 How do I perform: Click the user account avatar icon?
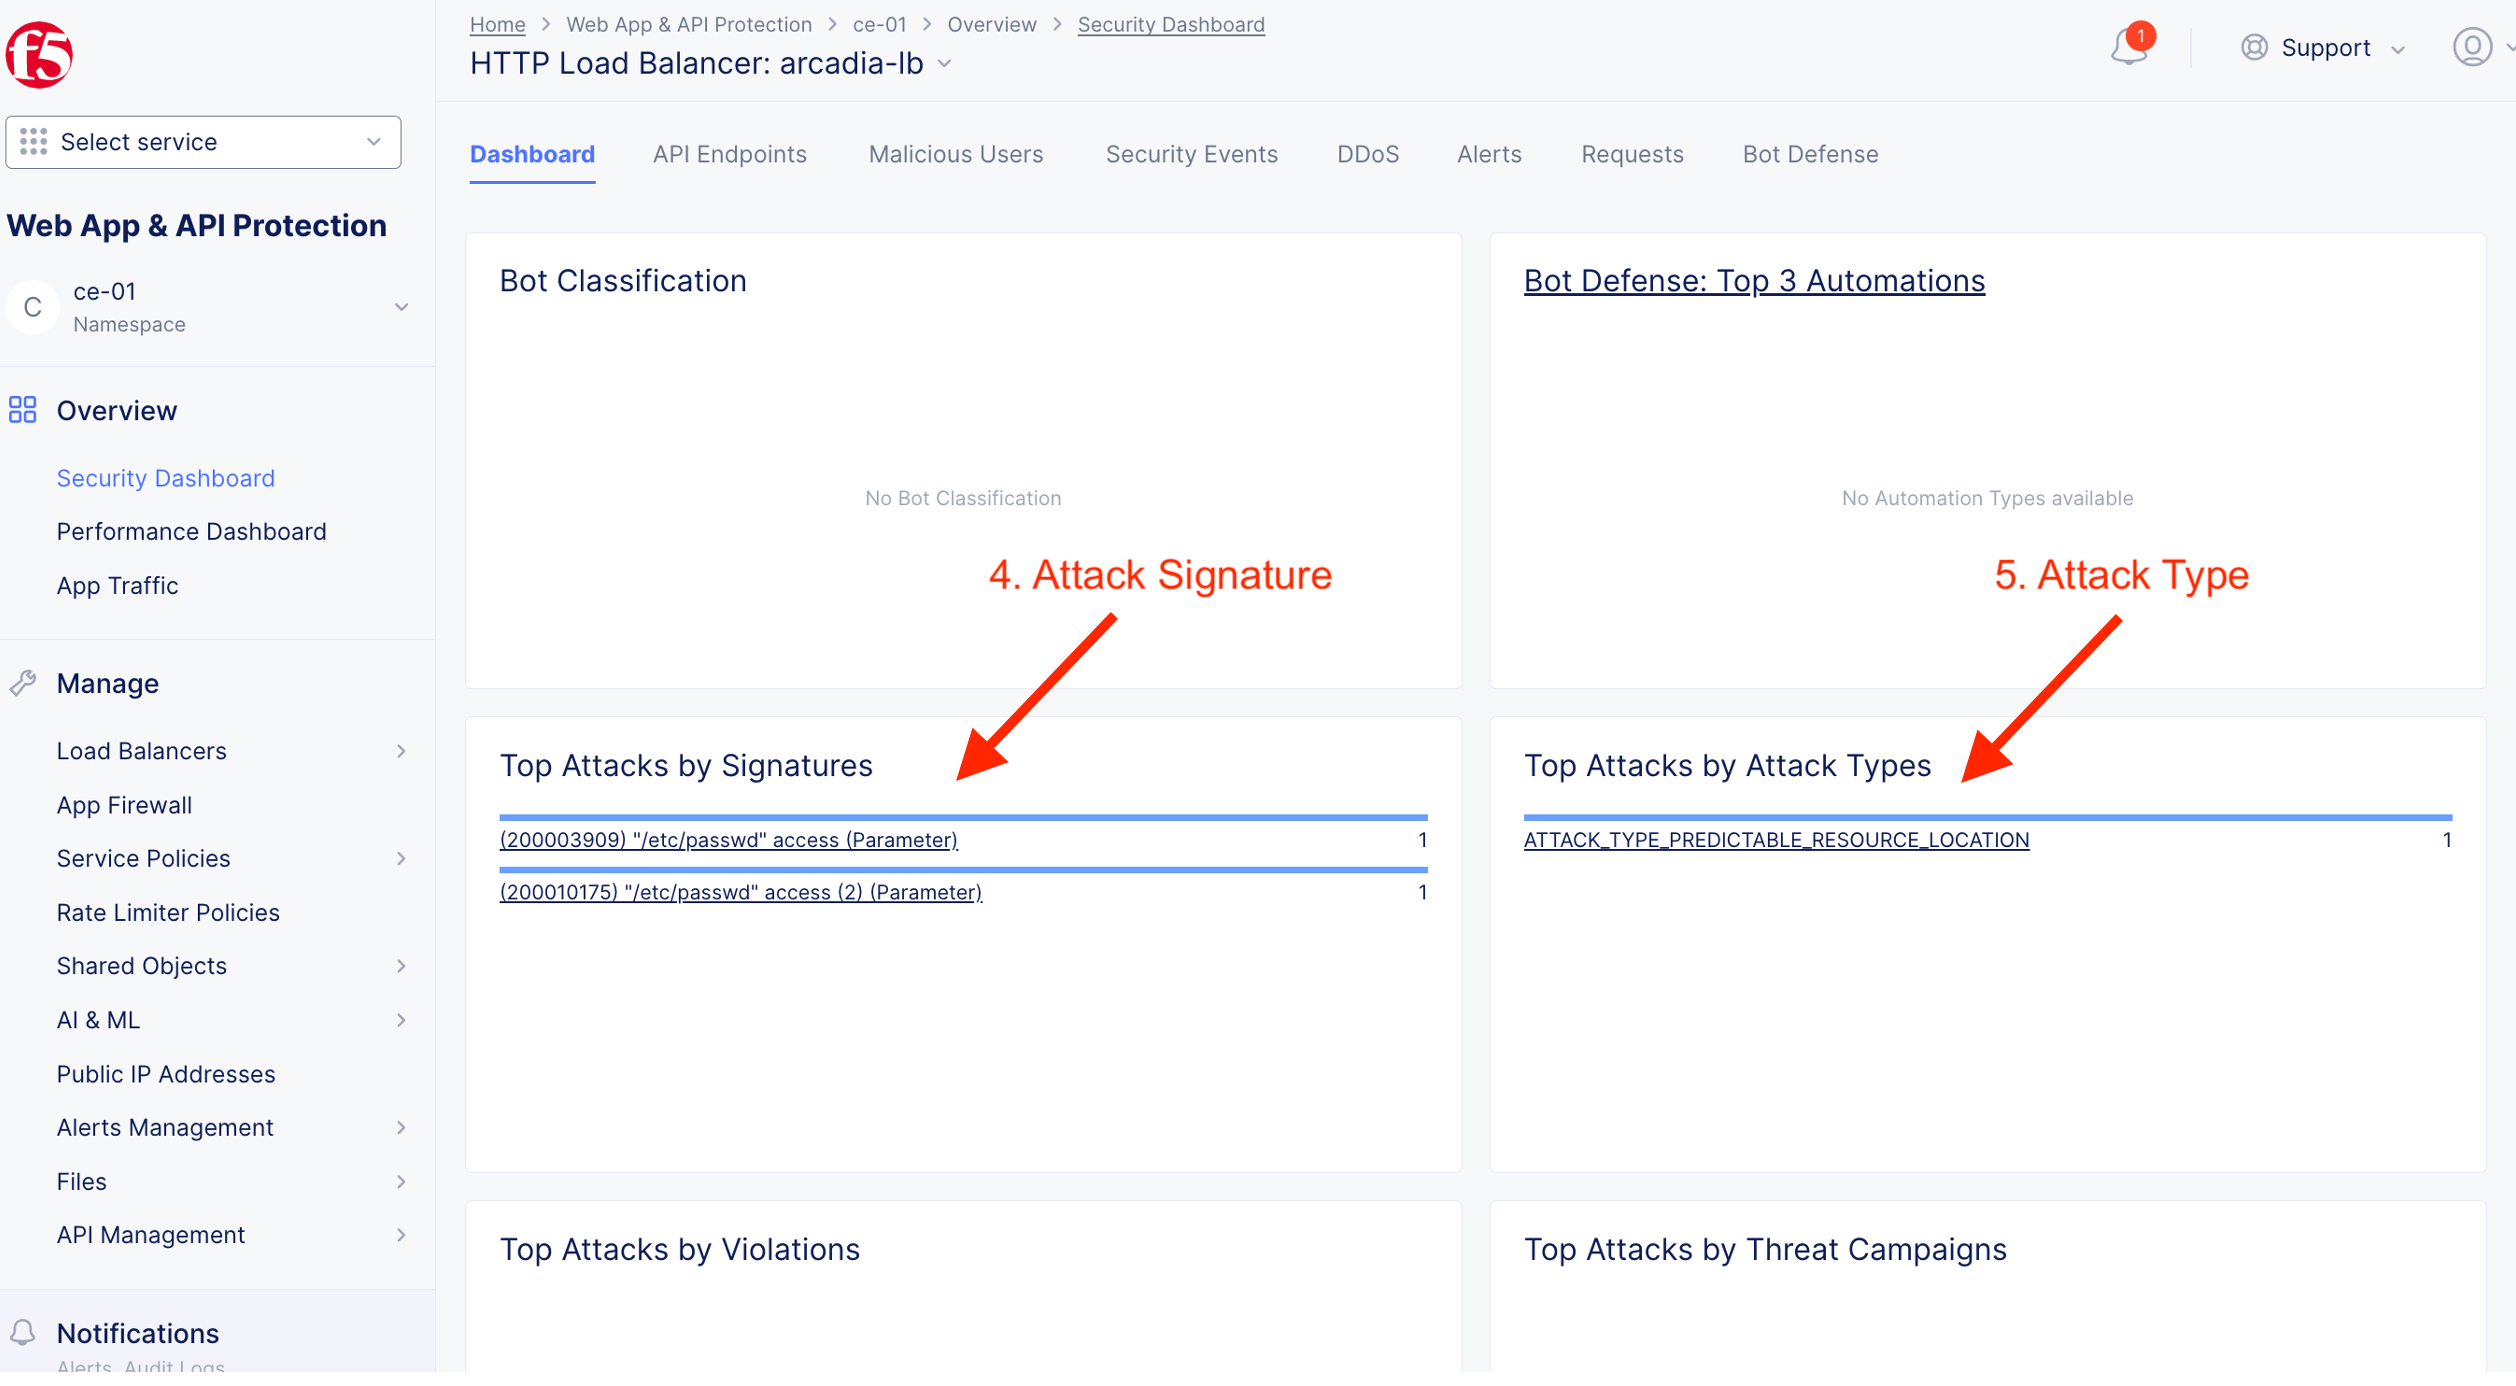pos(2471,47)
